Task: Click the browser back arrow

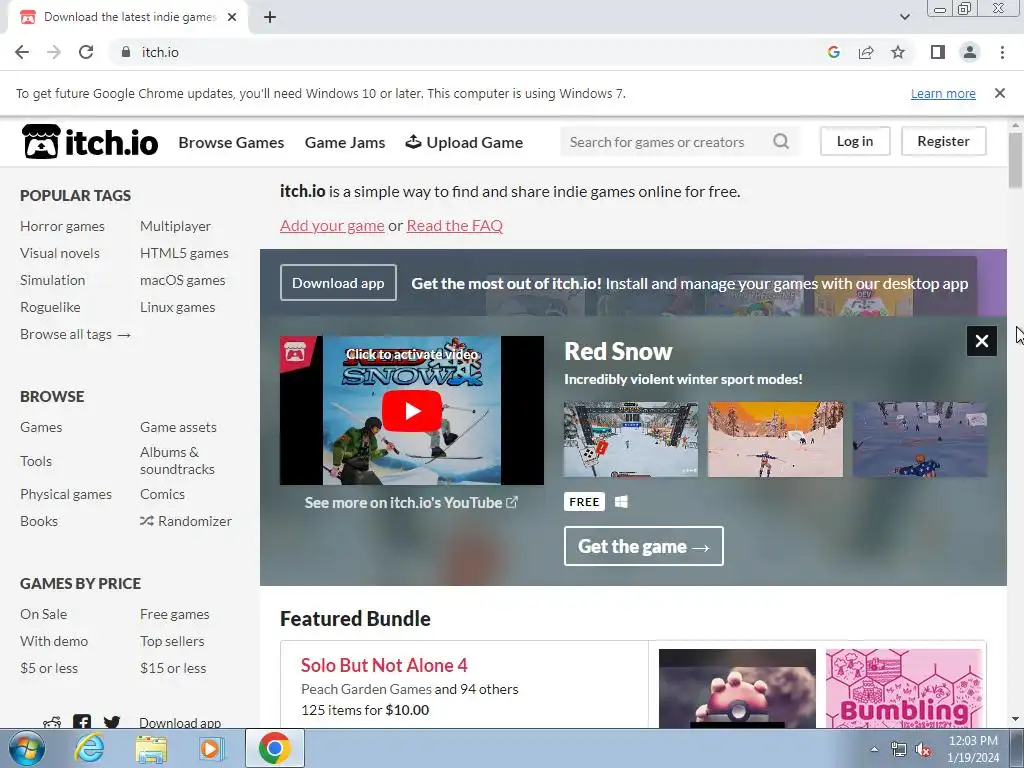Action: click(x=22, y=52)
